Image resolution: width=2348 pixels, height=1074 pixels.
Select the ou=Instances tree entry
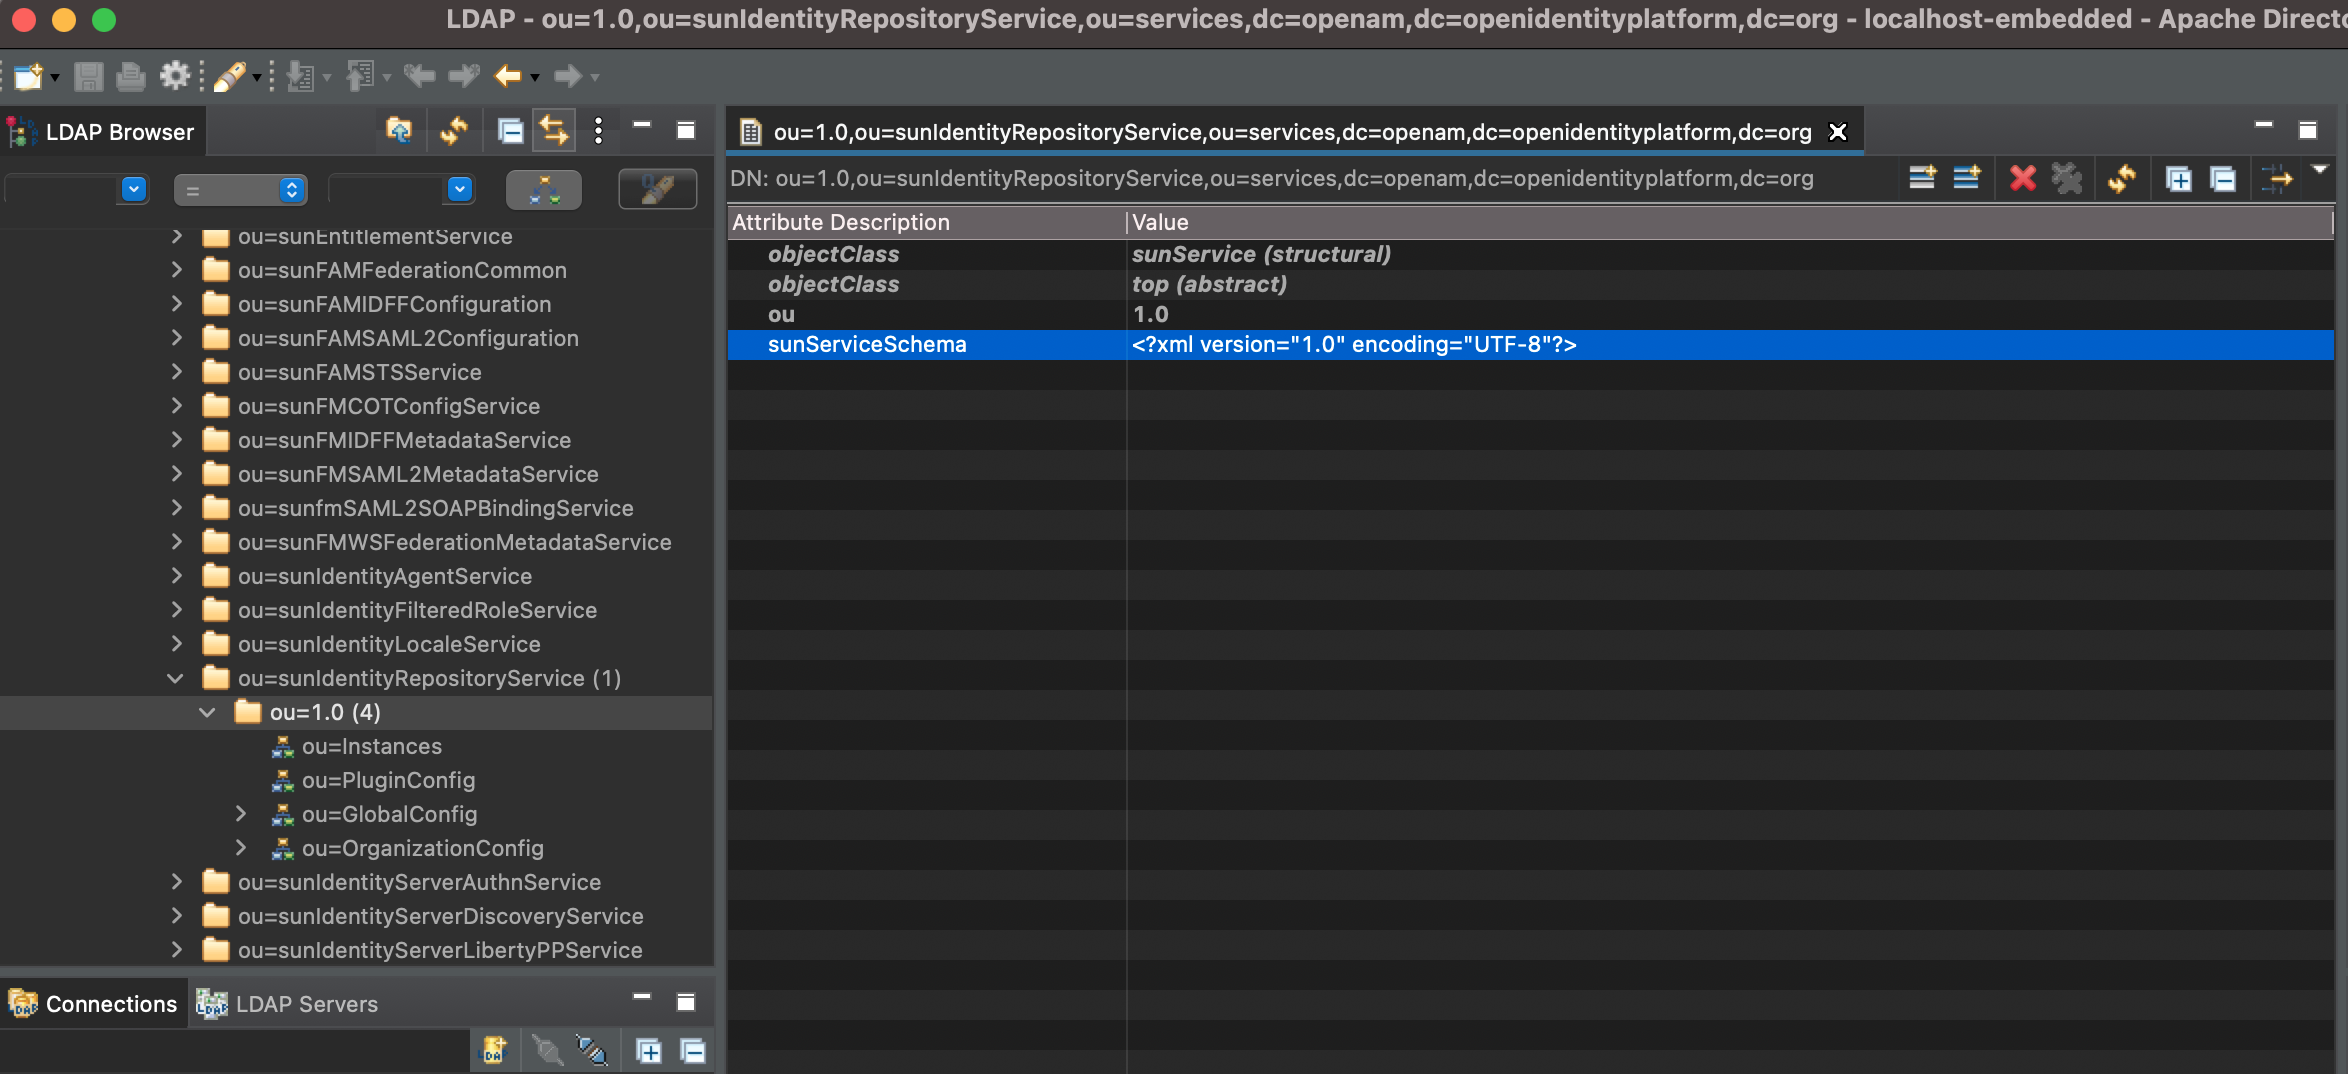371,746
